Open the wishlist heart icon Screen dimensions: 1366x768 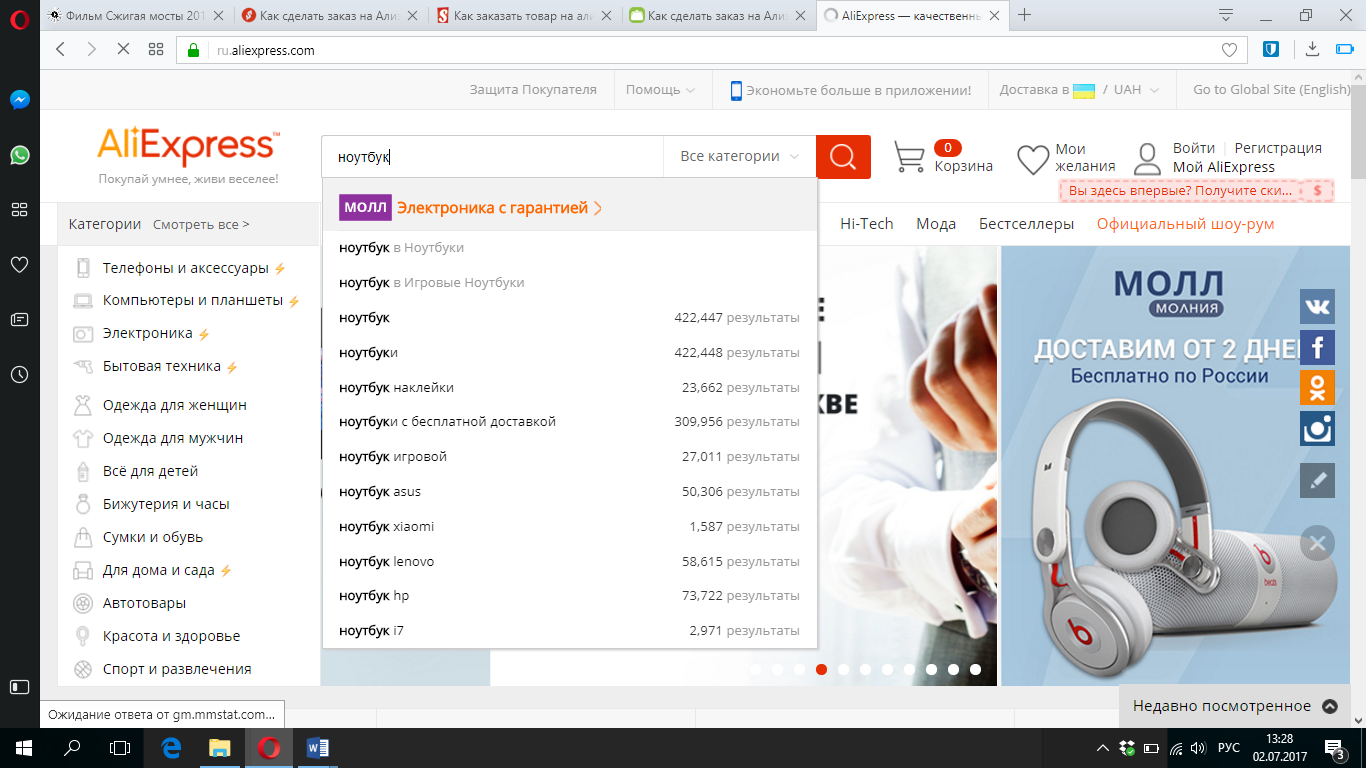(1033, 159)
